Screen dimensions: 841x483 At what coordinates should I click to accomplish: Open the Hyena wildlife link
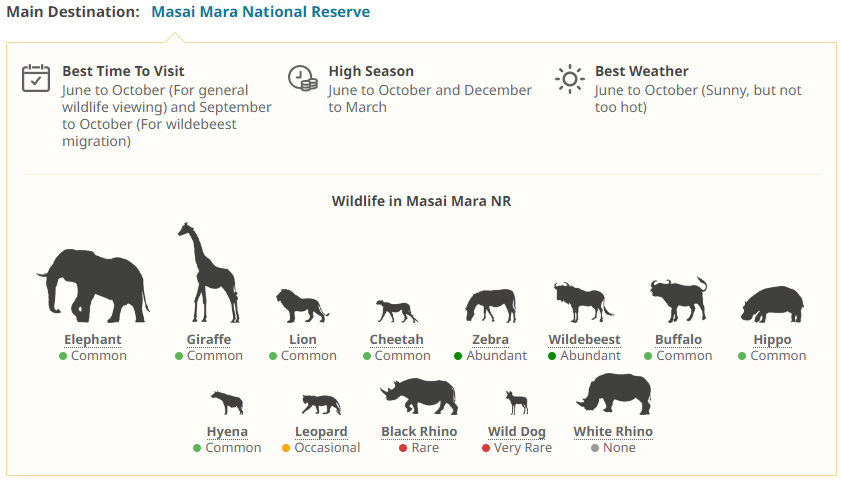pos(227,432)
